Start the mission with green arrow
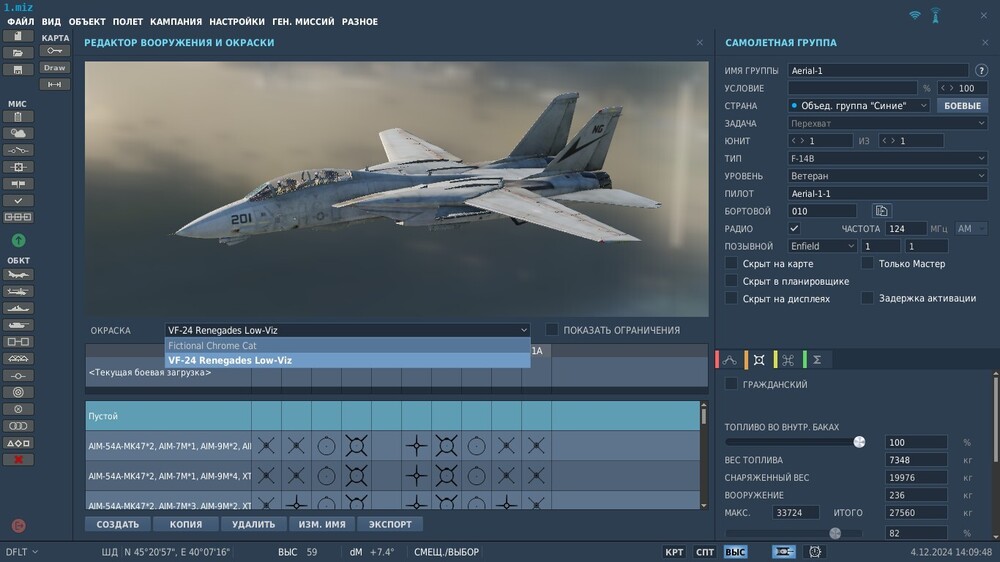 tap(18, 240)
